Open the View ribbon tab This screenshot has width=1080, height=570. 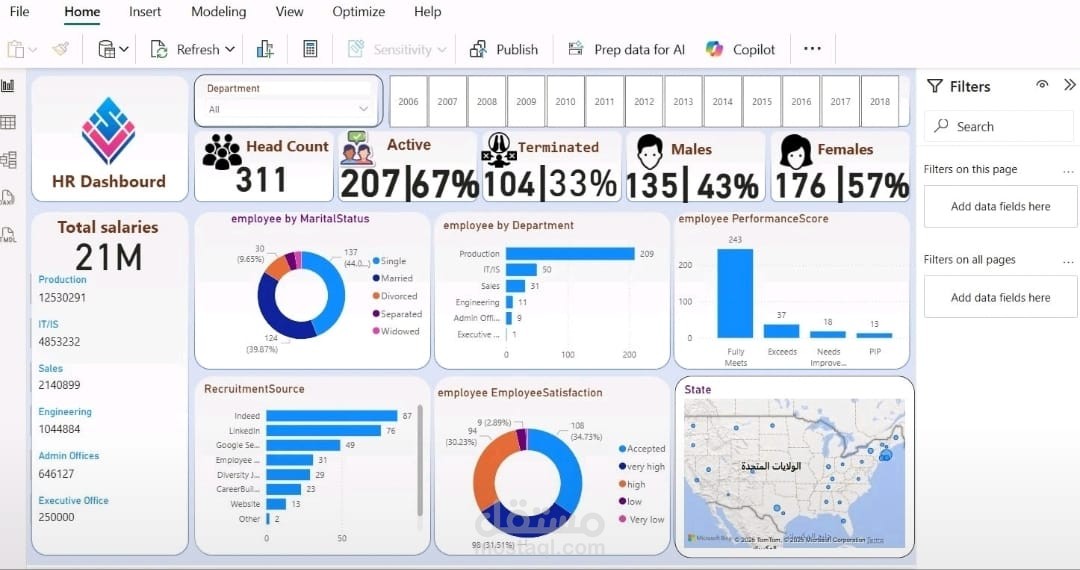point(289,12)
